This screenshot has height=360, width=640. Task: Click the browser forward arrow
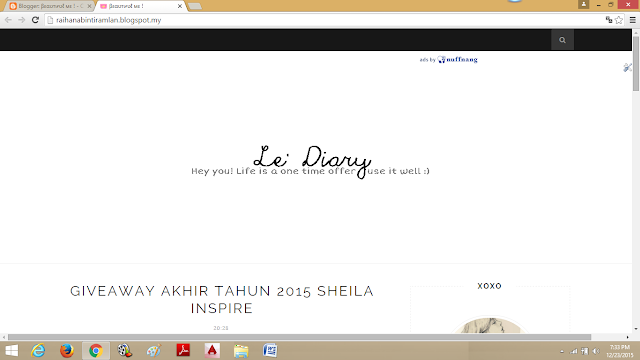pyautogui.click(x=22, y=20)
